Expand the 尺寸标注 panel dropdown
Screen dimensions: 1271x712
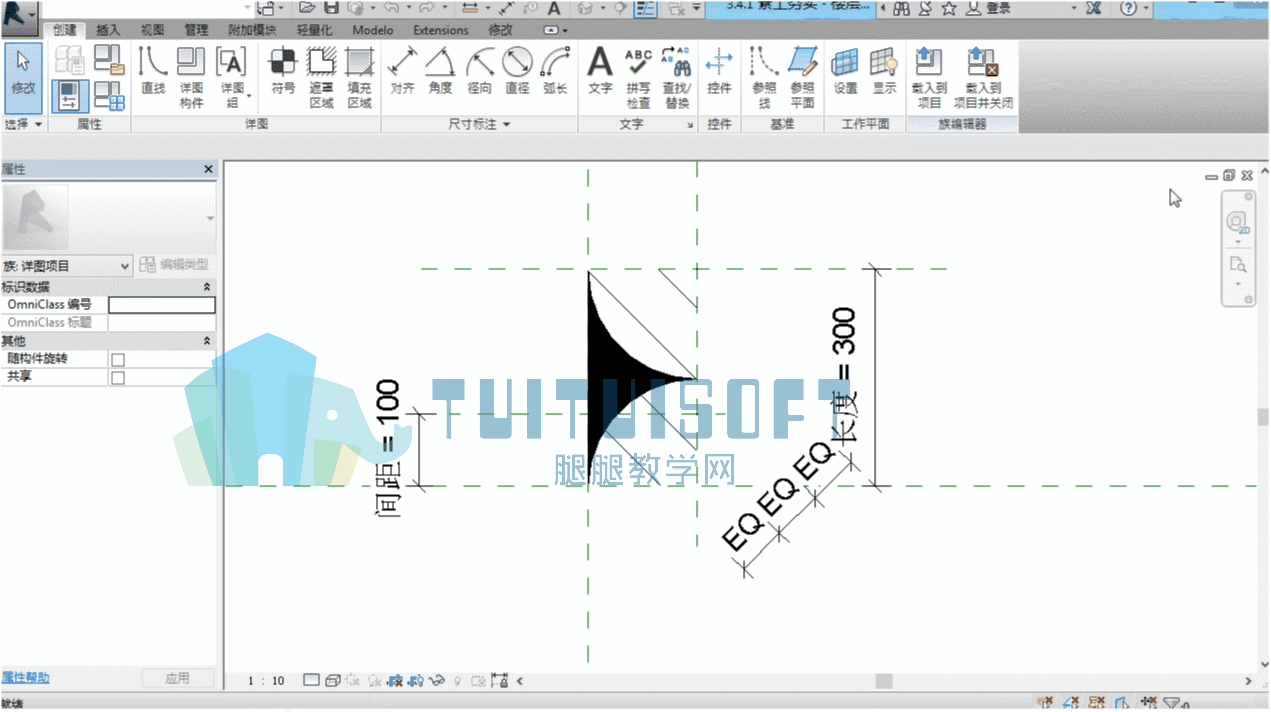(479, 125)
